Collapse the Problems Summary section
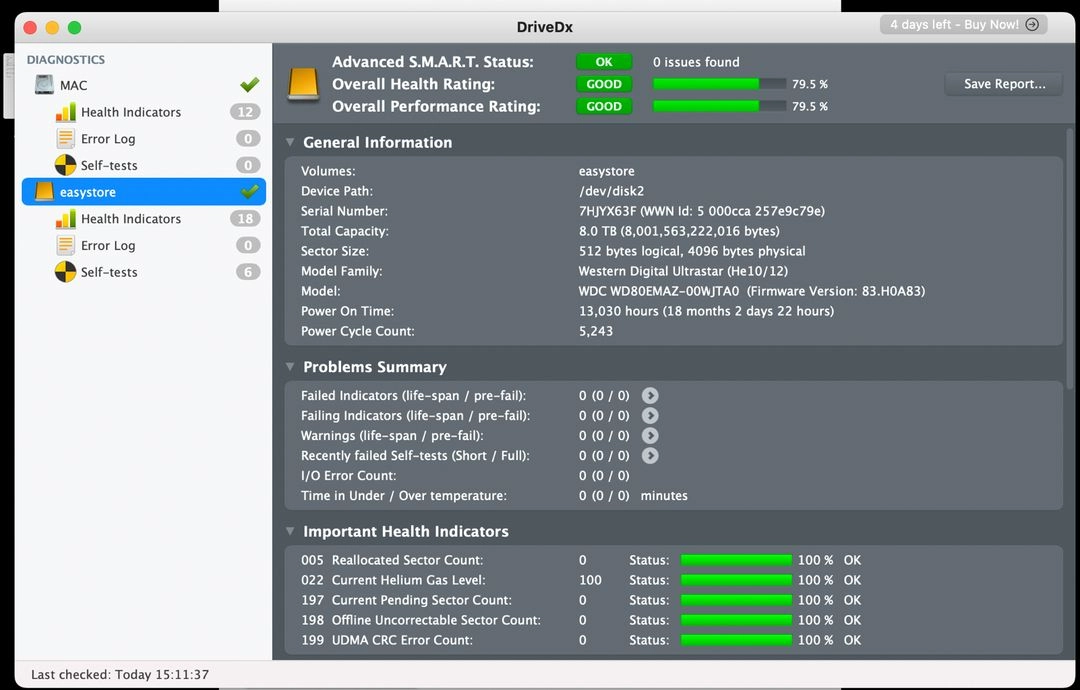The height and width of the screenshot is (690, 1080). click(x=291, y=367)
